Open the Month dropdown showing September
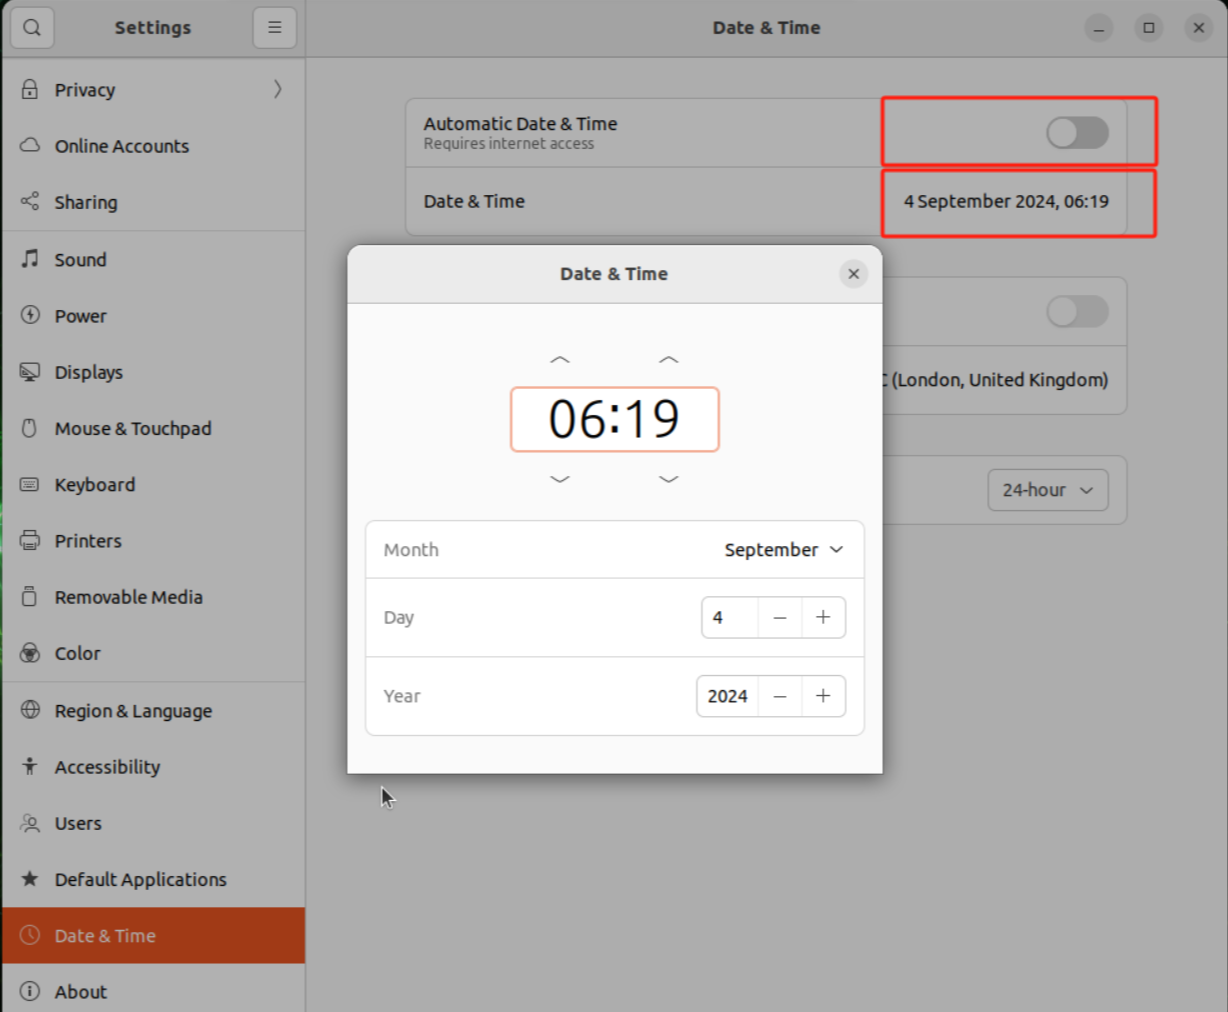The width and height of the screenshot is (1228, 1012). [783, 550]
